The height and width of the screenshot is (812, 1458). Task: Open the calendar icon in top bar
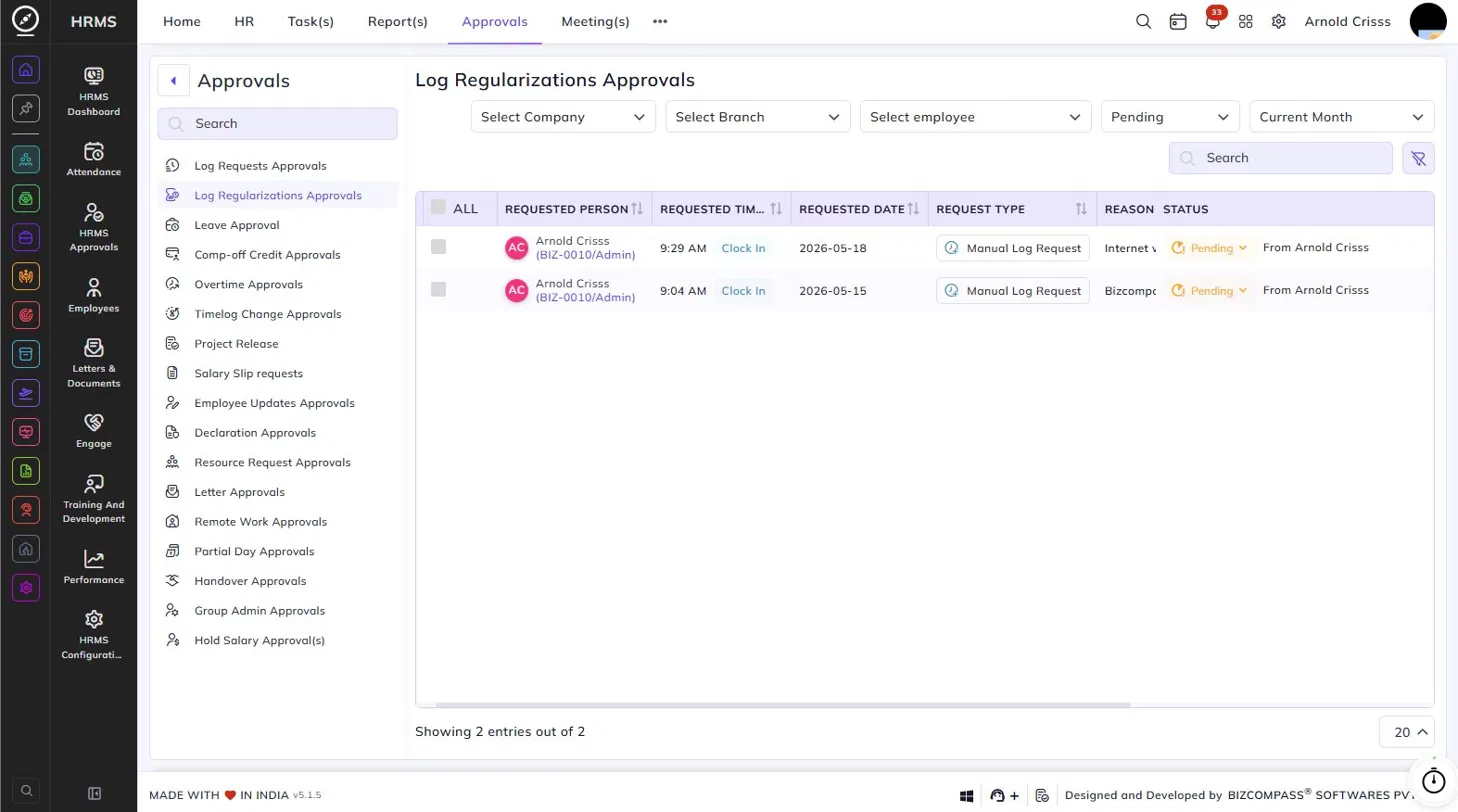pos(1178,21)
